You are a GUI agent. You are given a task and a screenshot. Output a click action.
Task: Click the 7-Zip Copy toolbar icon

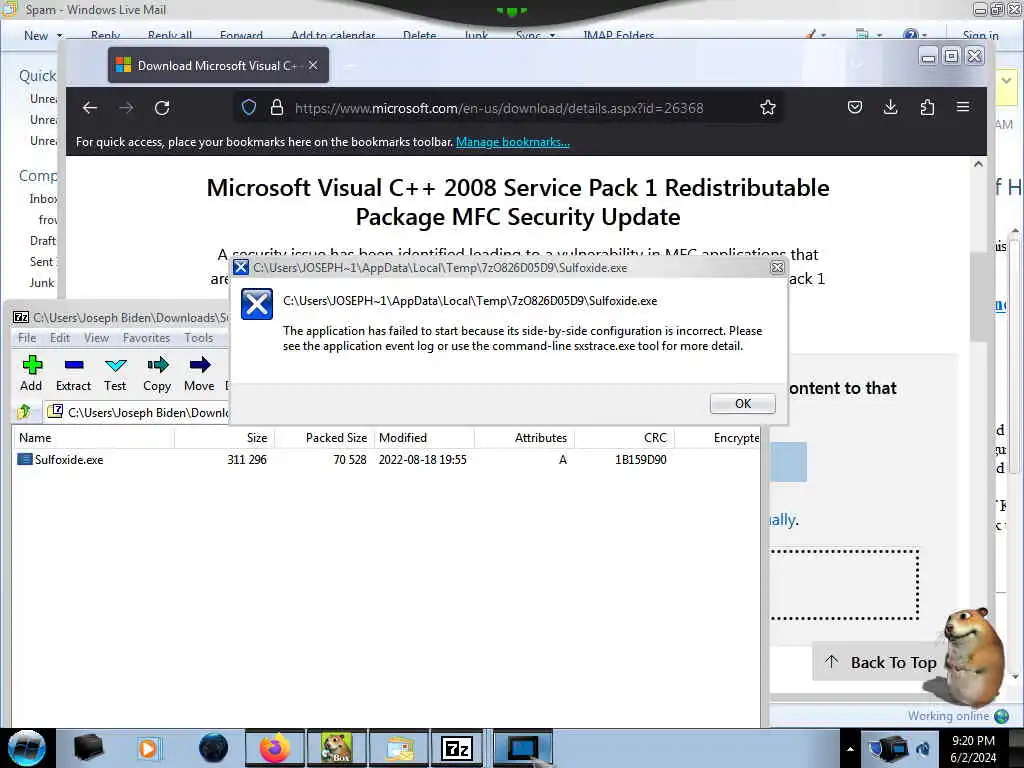[x=157, y=374]
